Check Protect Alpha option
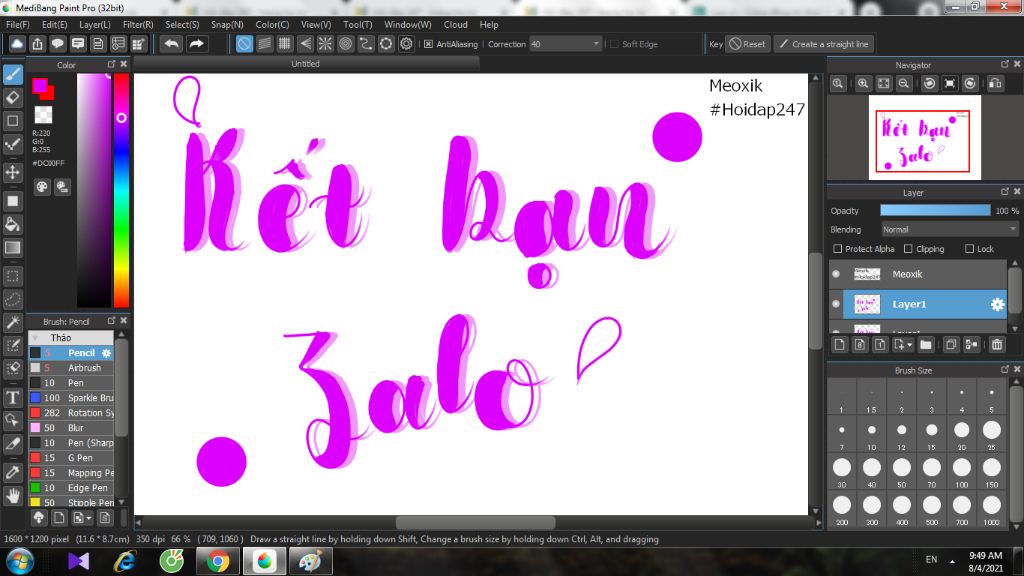Viewport: 1024px width, 576px height. click(838, 249)
